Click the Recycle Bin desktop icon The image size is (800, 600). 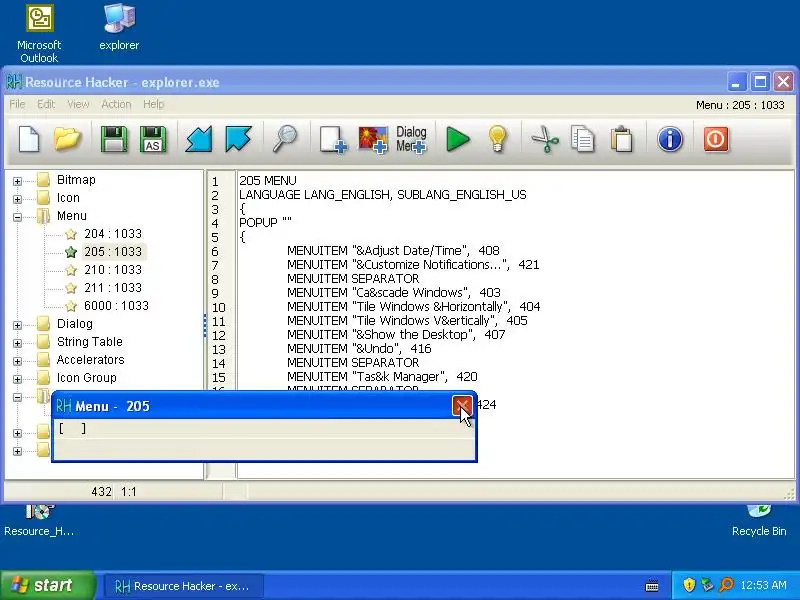(x=759, y=520)
